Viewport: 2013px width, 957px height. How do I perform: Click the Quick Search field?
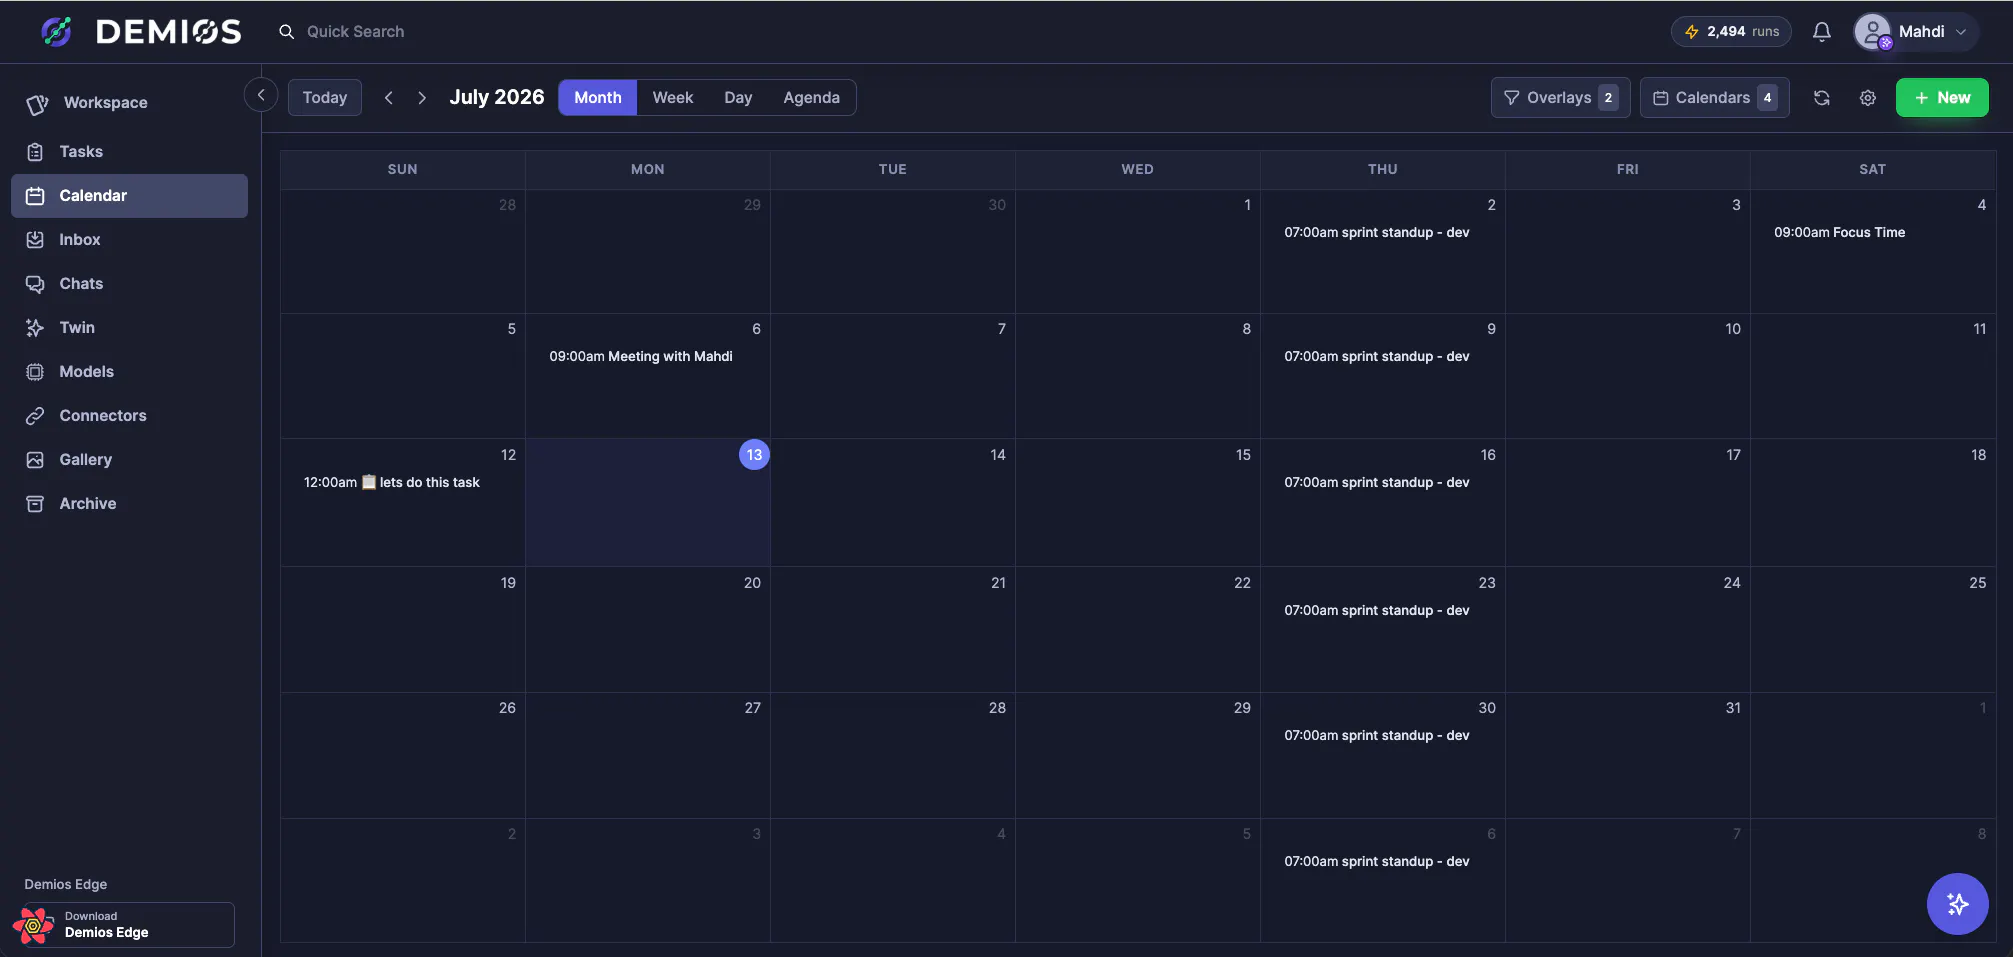pos(355,32)
